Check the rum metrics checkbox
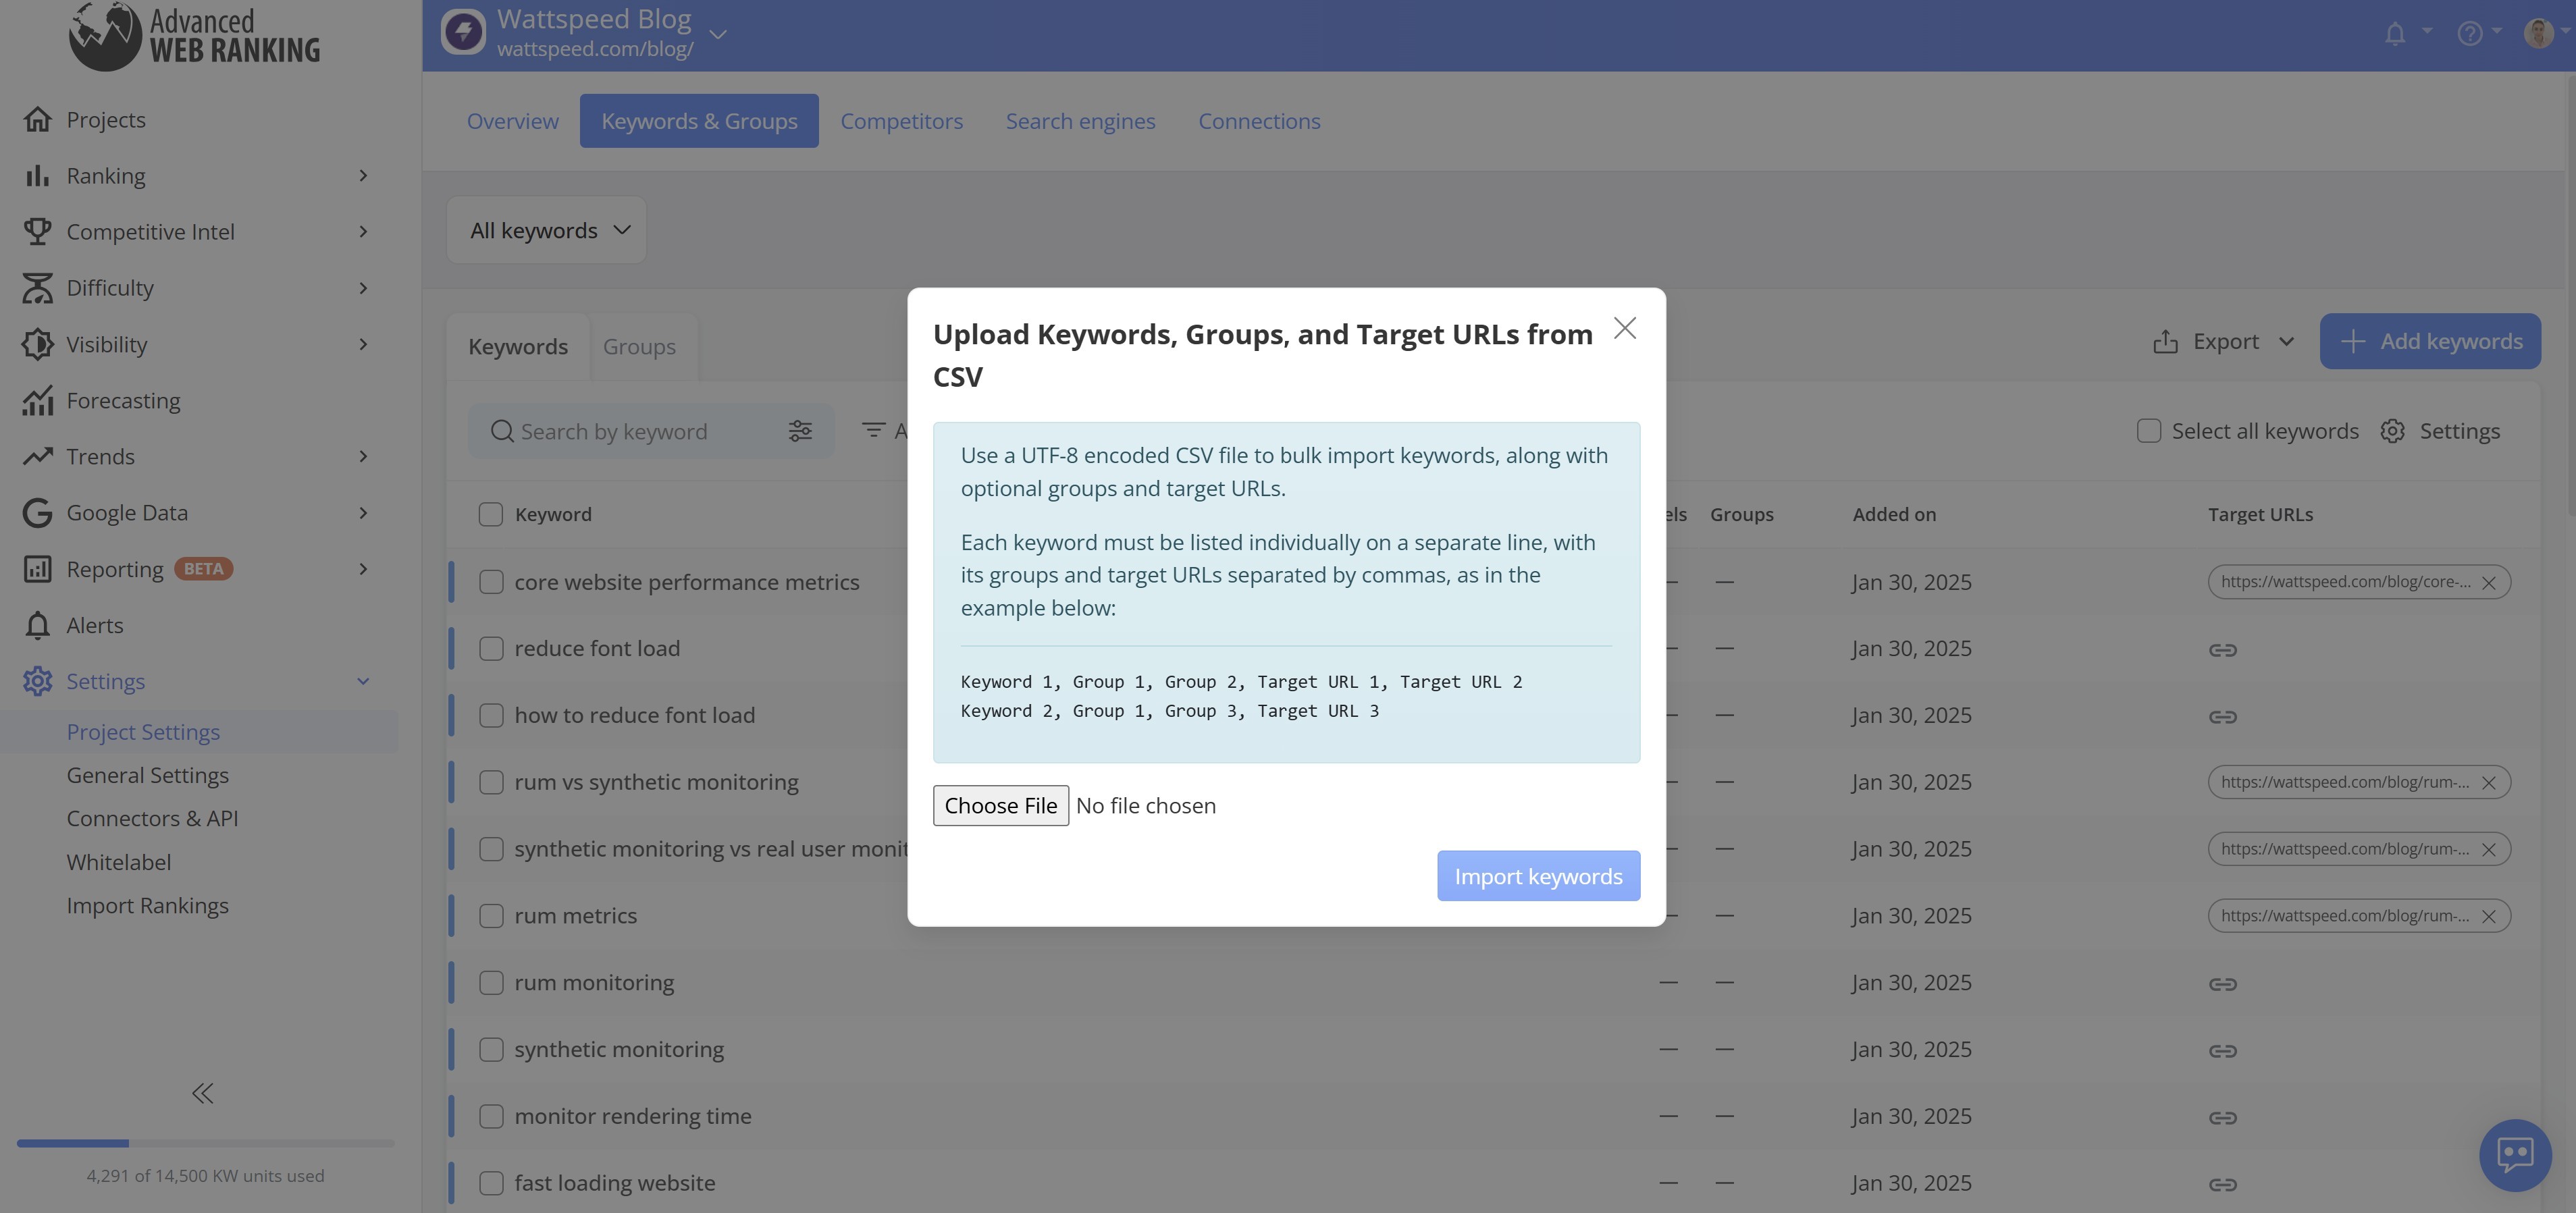The image size is (2576, 1213). [x=490, y=916]
